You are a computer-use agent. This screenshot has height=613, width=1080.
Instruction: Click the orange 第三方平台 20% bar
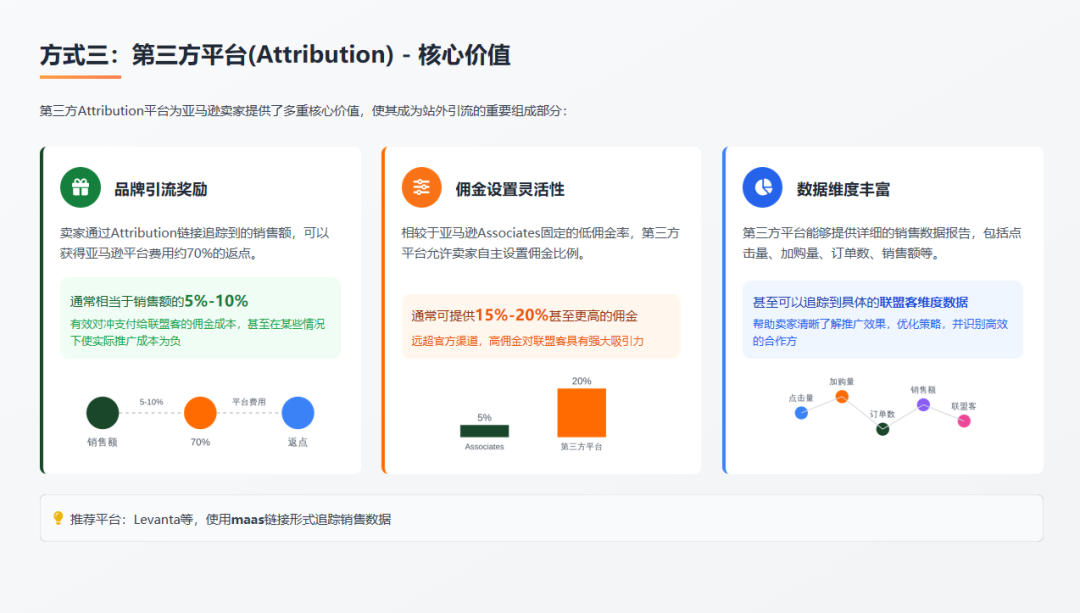[581, 413]
